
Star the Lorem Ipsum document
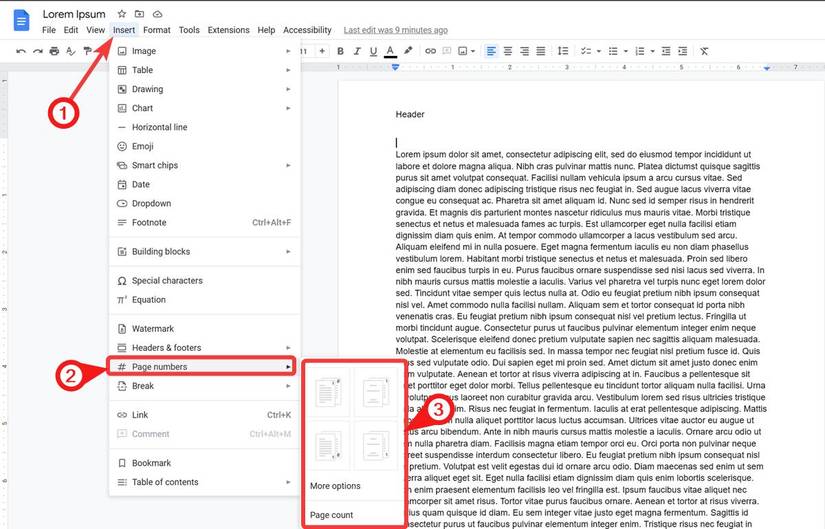122,14
